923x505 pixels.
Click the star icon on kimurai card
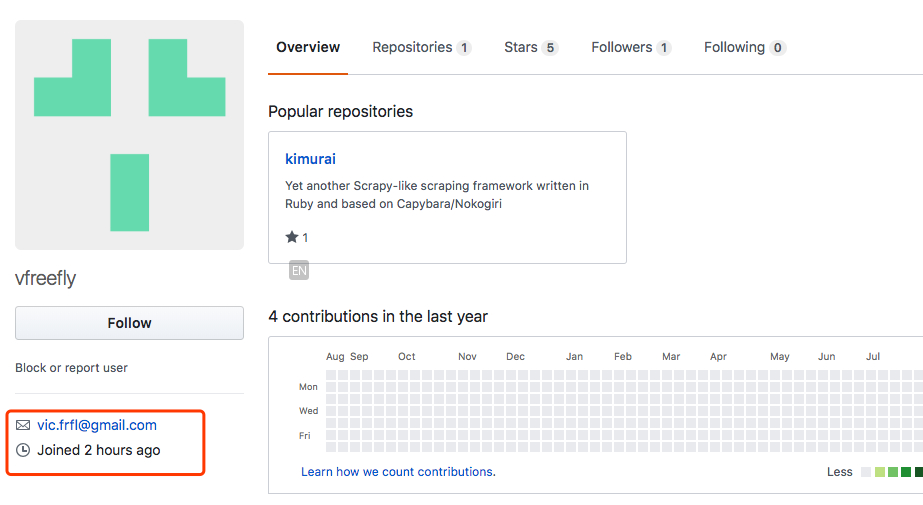pos(291,237)
